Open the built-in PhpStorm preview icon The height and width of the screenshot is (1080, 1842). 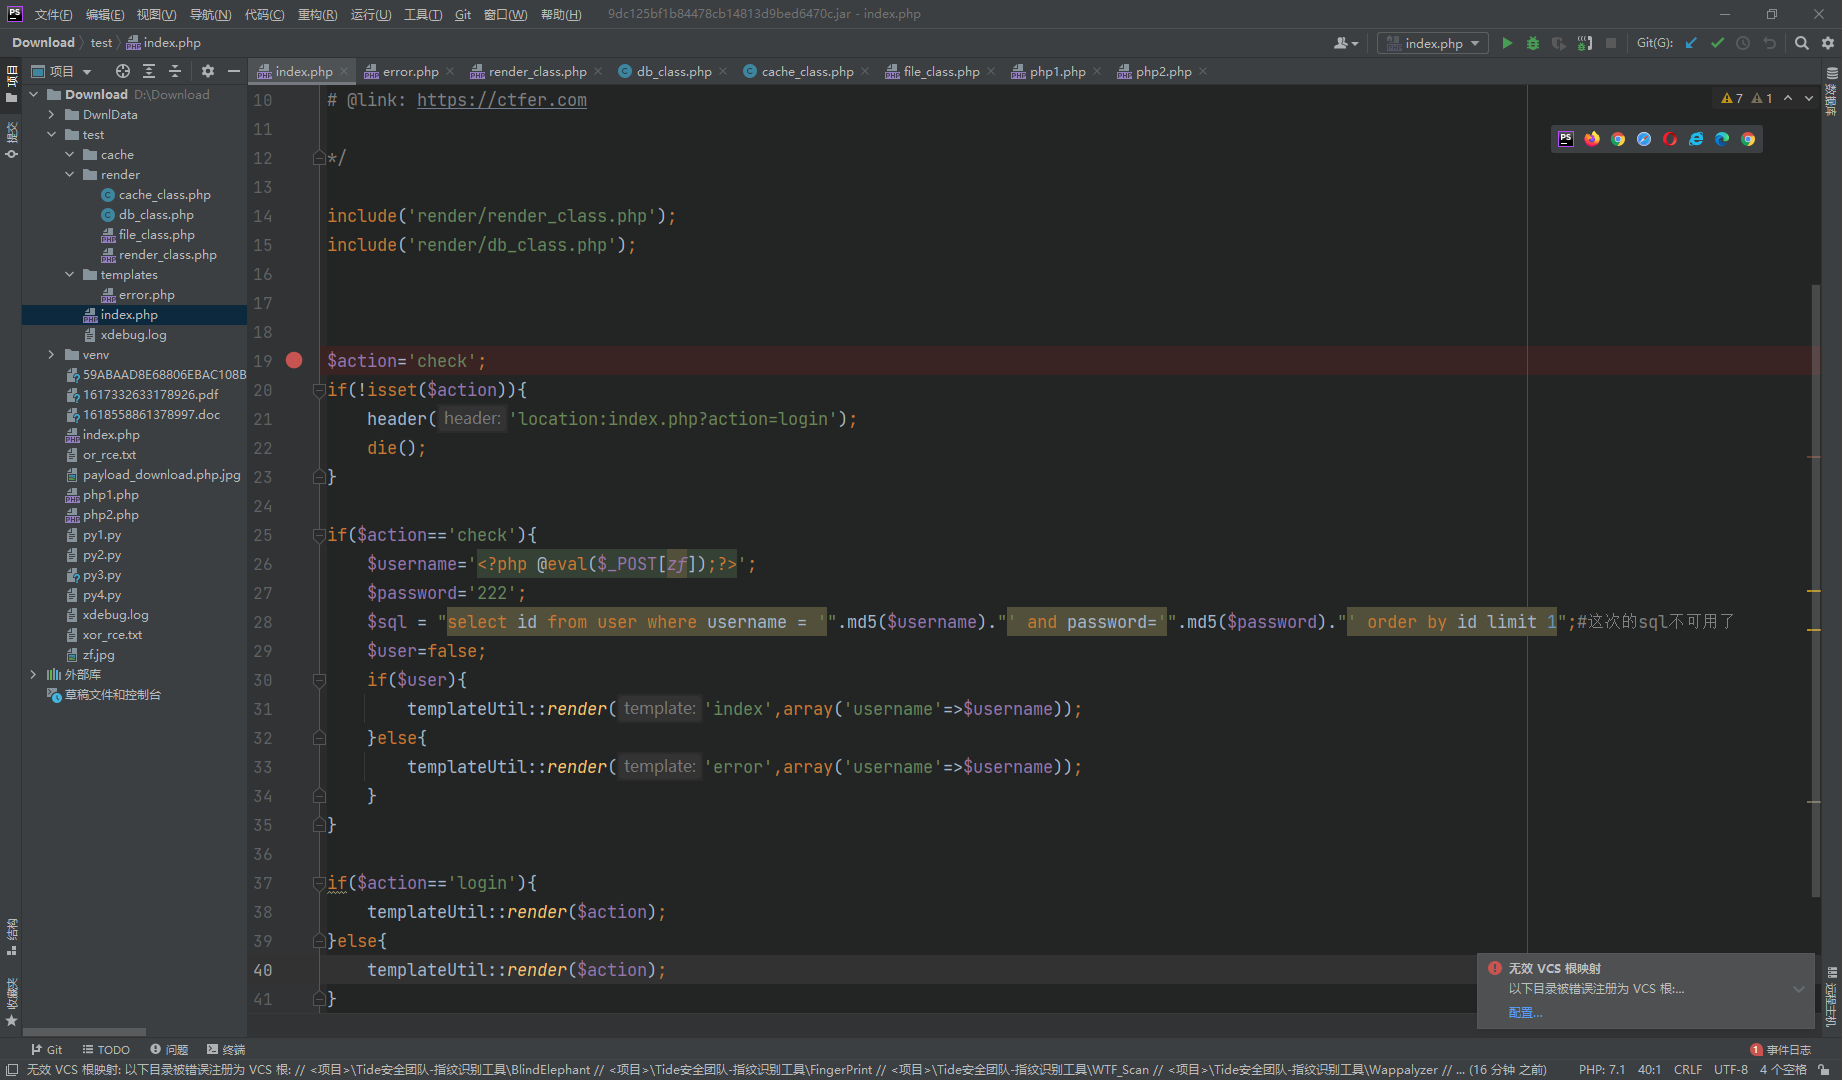1566,139
